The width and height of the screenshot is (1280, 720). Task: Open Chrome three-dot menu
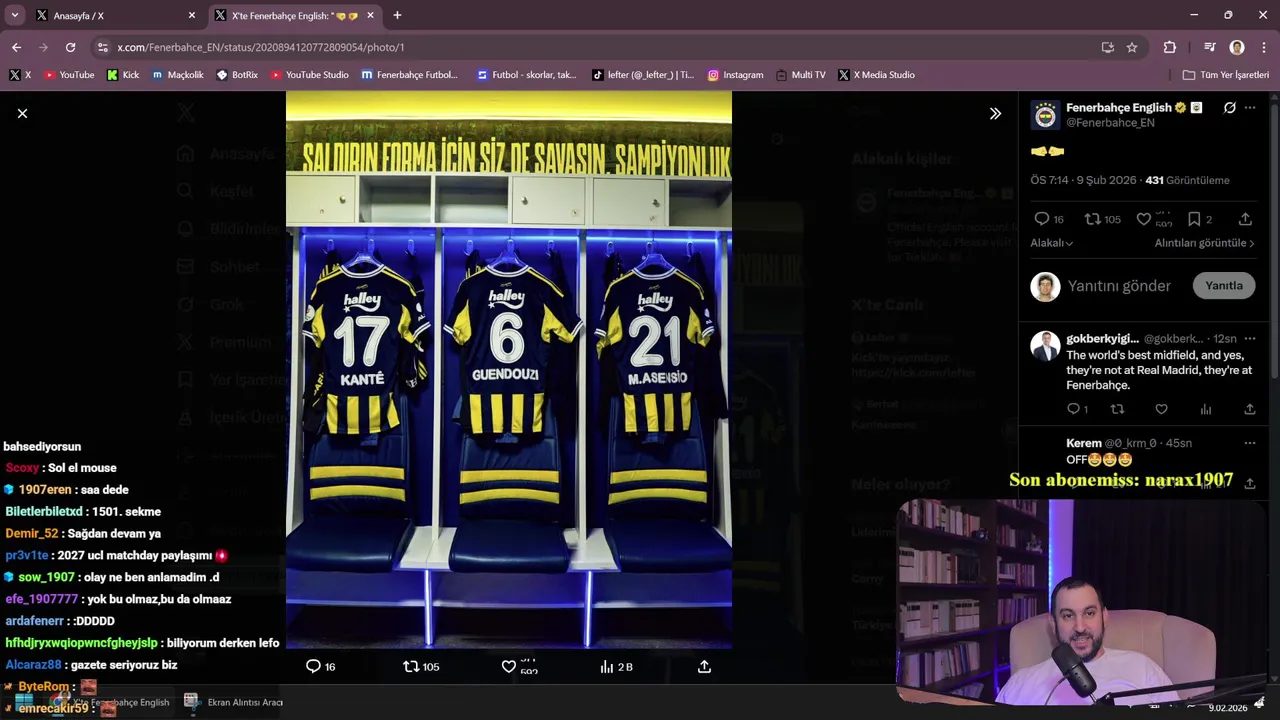coord(1264,47)
